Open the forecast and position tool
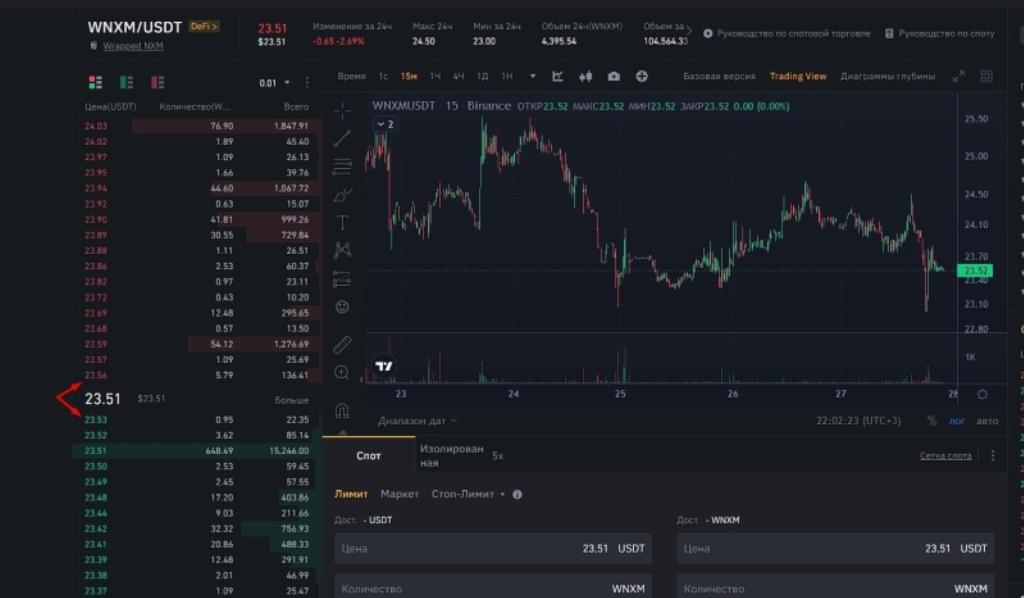Image resolution: width=1024 pixels, height=598 pixels. coord(342,279)
